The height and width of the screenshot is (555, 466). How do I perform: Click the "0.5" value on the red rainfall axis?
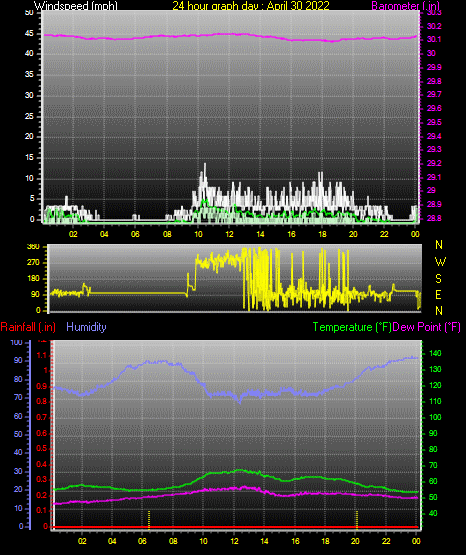(42, 448)
